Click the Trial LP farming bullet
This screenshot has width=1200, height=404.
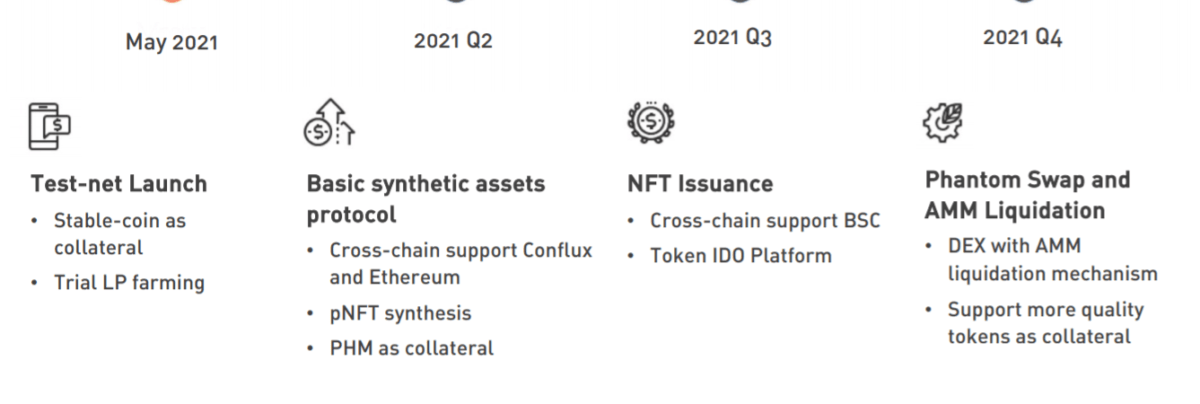[129, 283]
